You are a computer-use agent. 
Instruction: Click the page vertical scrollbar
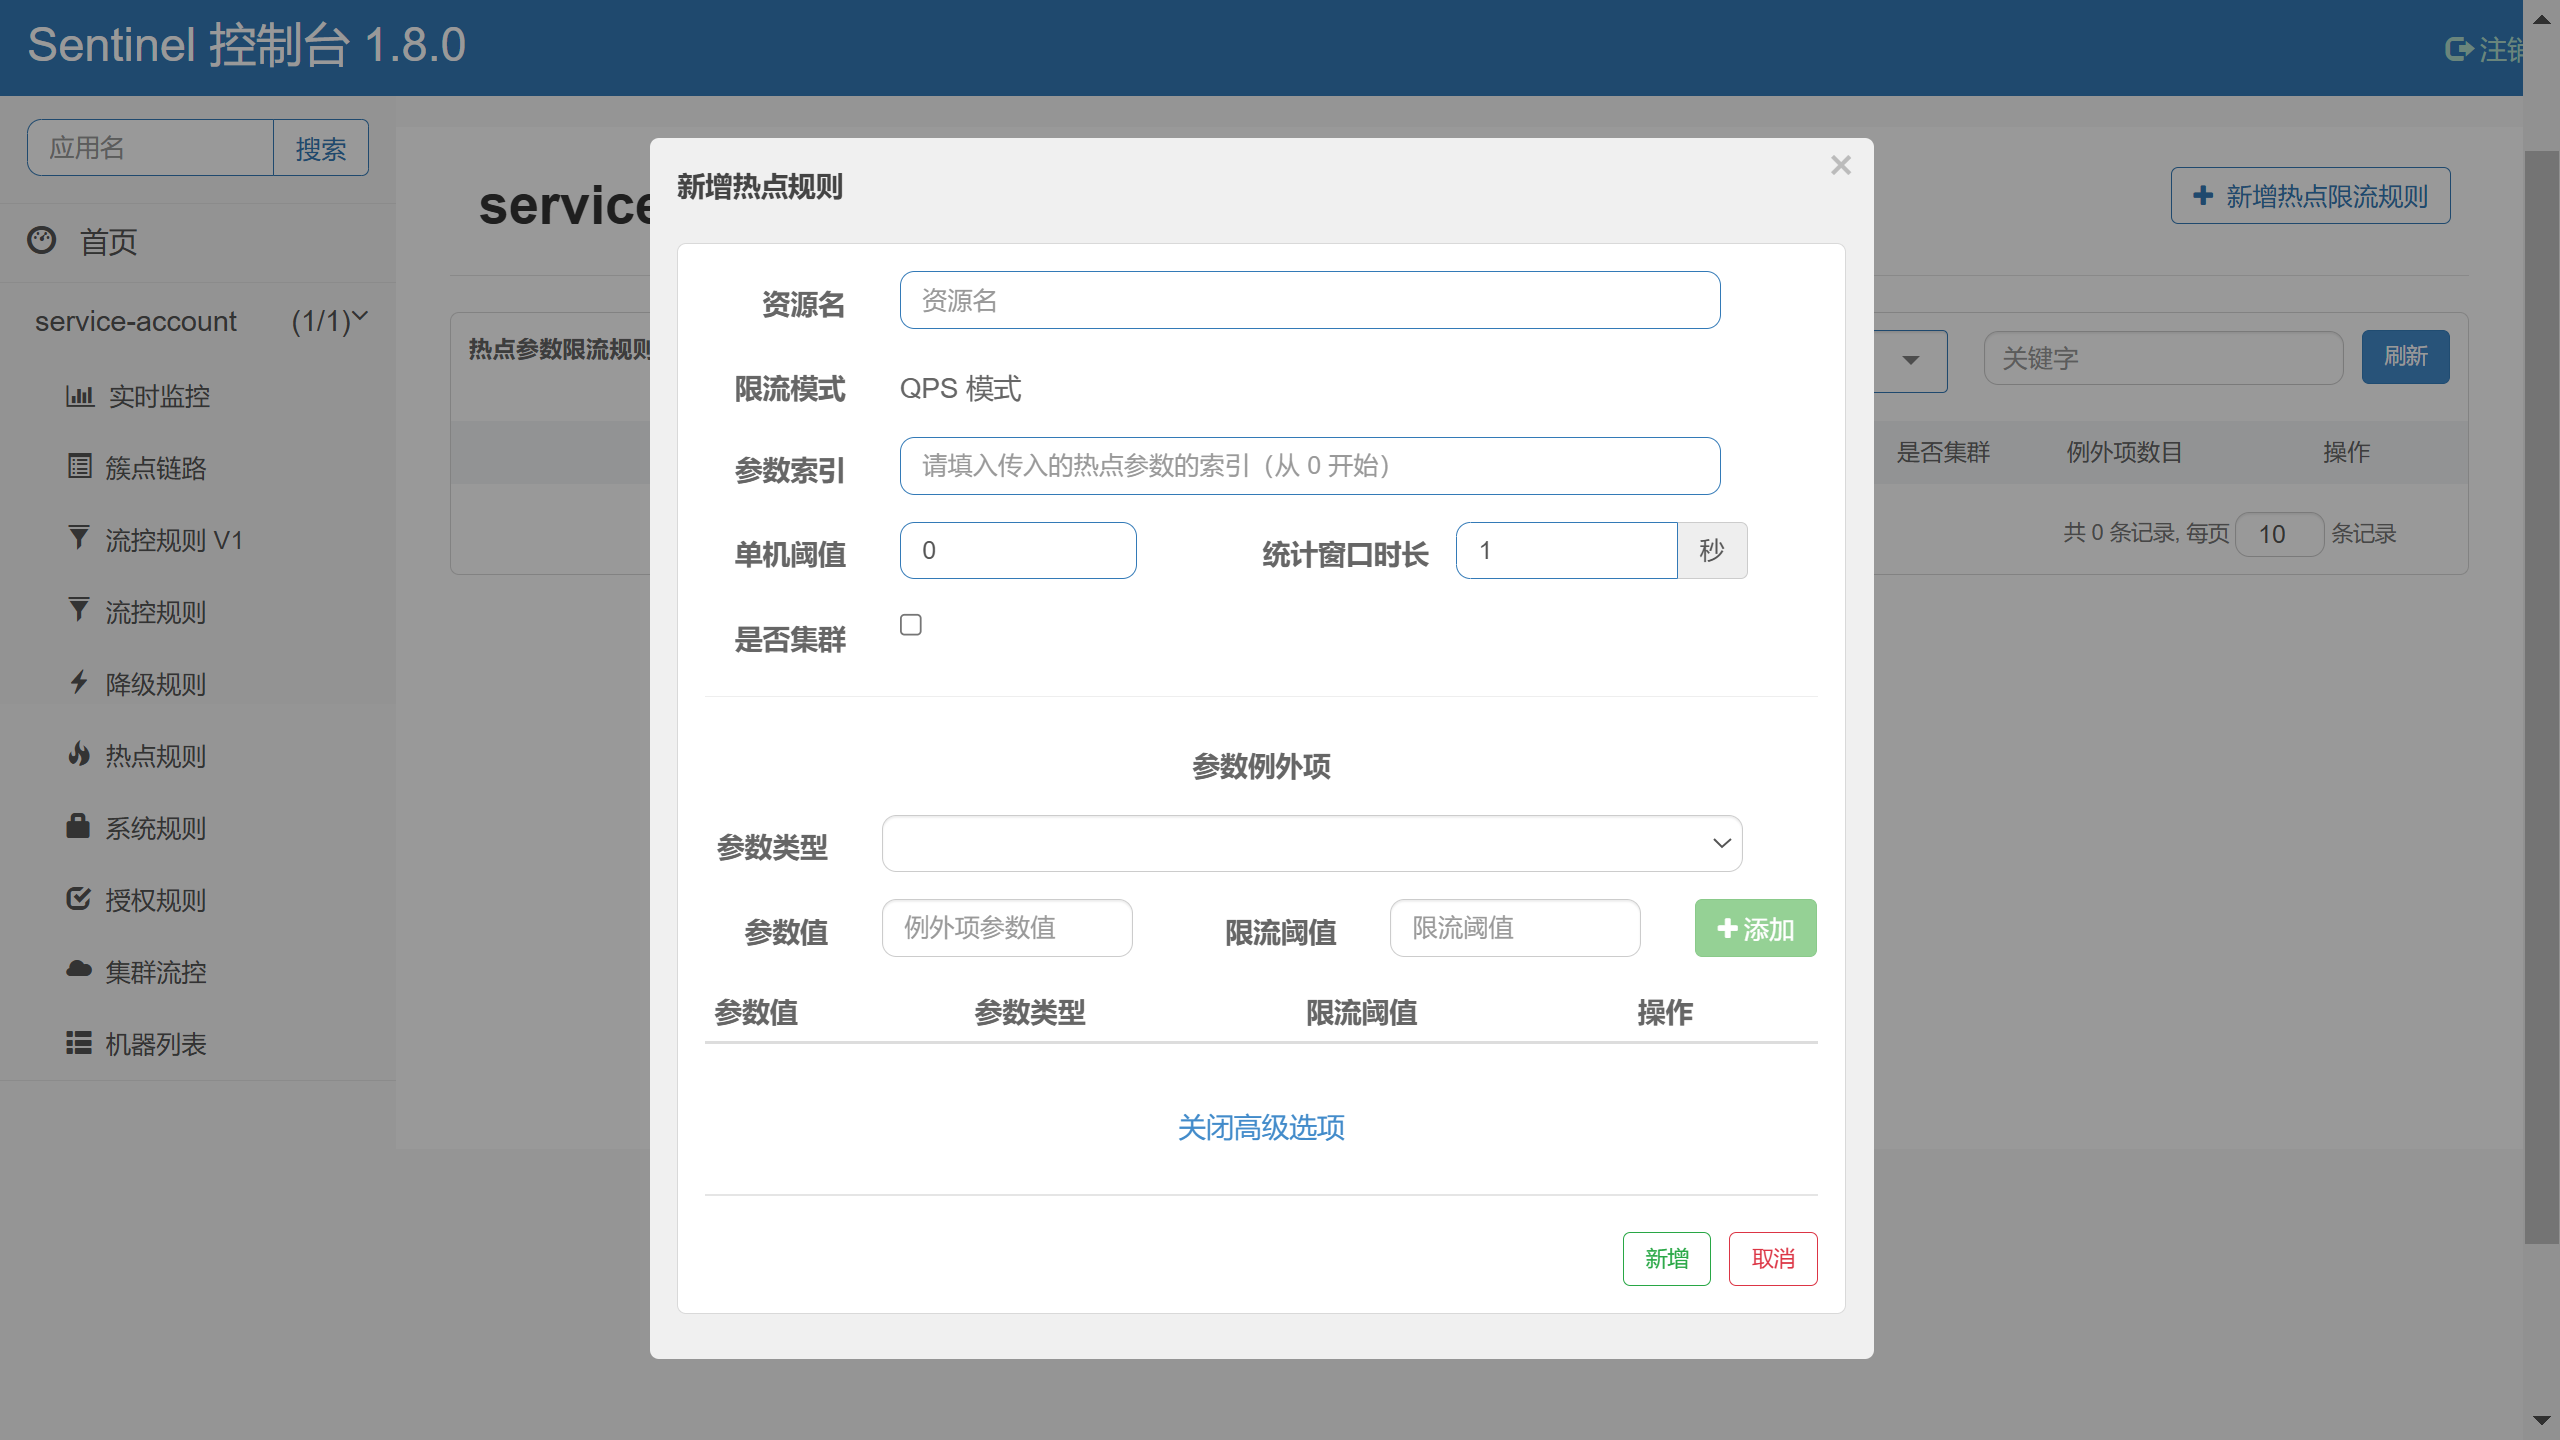[x=2540, y=697]
